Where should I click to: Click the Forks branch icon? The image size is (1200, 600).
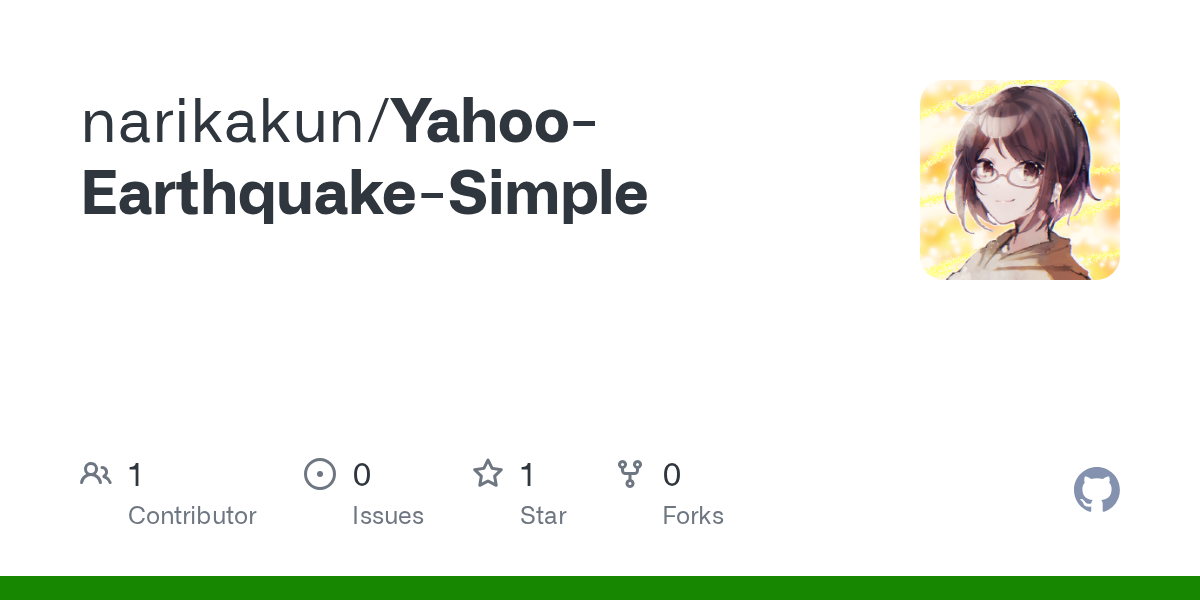coord(629,474)
